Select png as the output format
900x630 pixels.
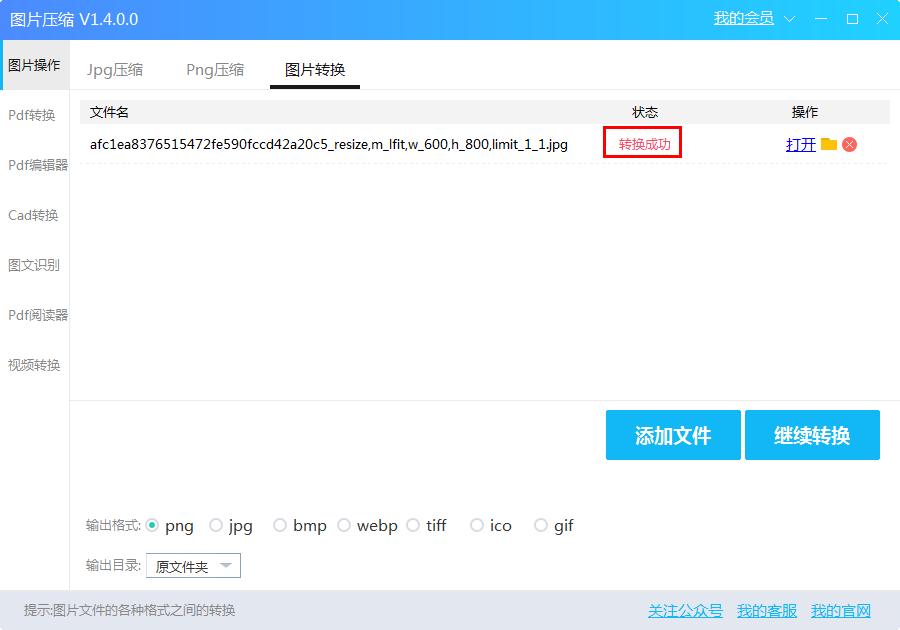152,525
